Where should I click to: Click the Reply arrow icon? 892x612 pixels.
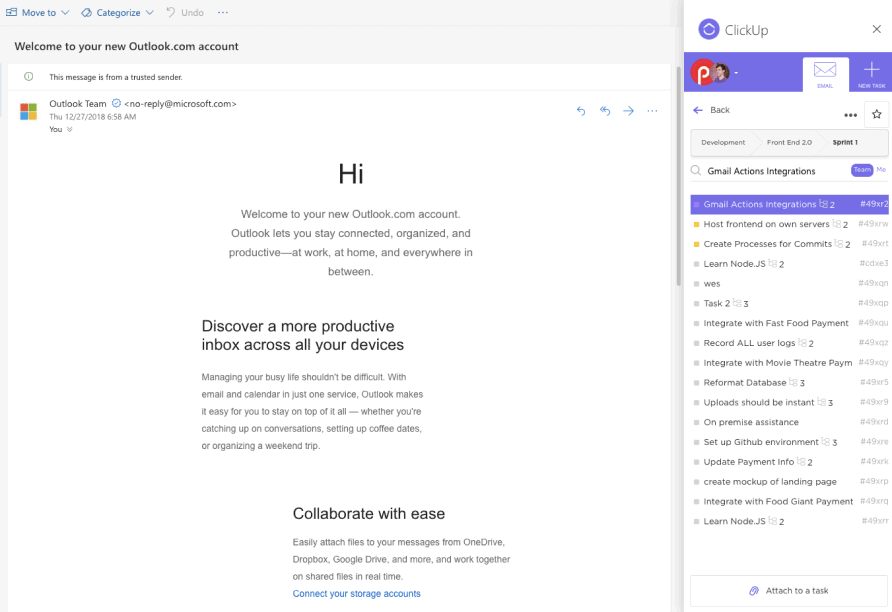[581, 111]
